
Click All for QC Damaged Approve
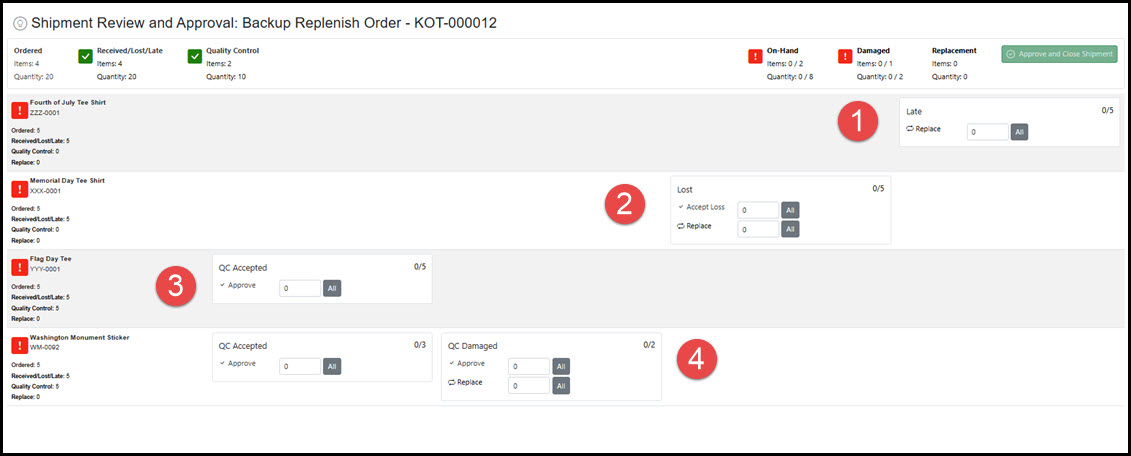pyautogui.click(x=561, y=366)
